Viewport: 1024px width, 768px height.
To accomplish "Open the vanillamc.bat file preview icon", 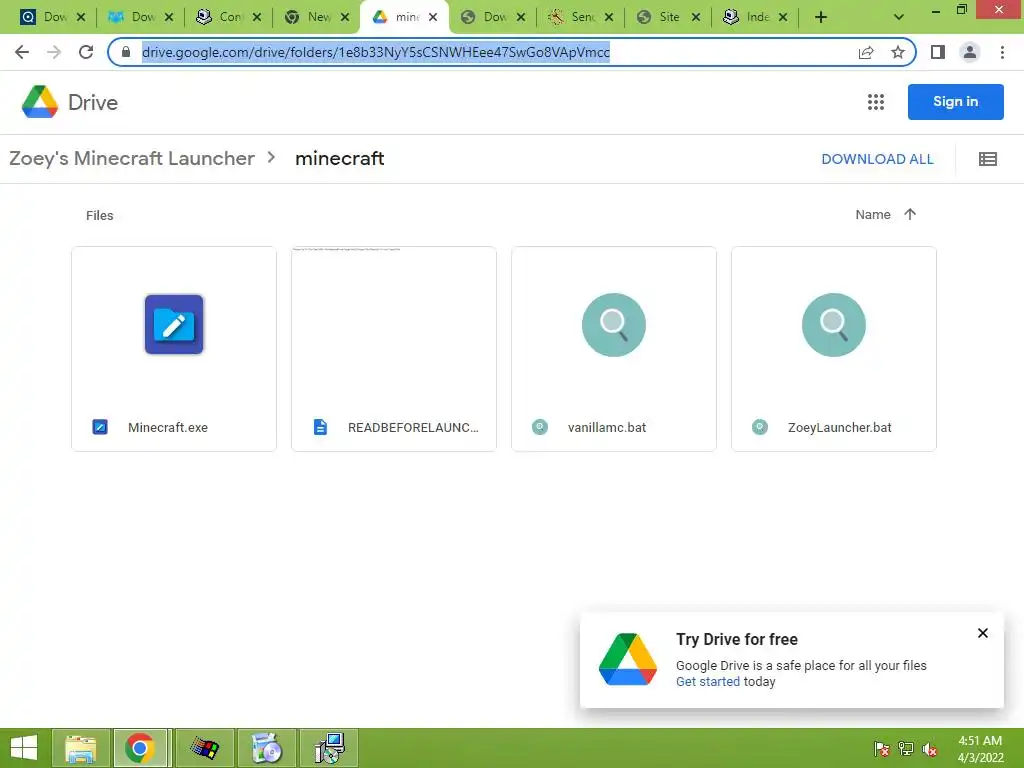I will coord(614,325).
